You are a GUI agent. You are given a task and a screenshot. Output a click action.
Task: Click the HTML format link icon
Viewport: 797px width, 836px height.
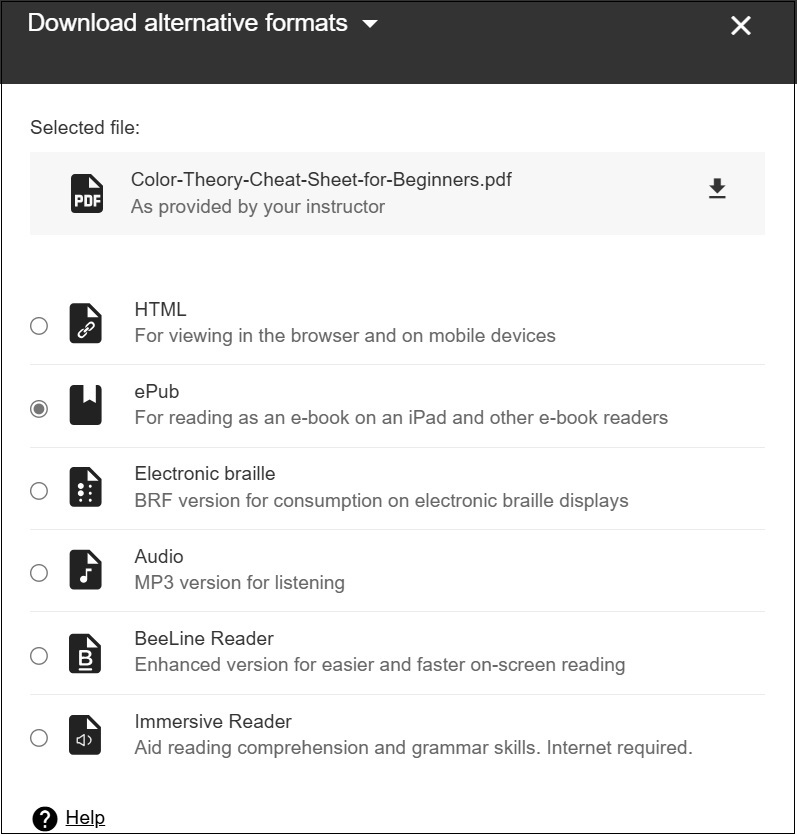click(85, 323)
